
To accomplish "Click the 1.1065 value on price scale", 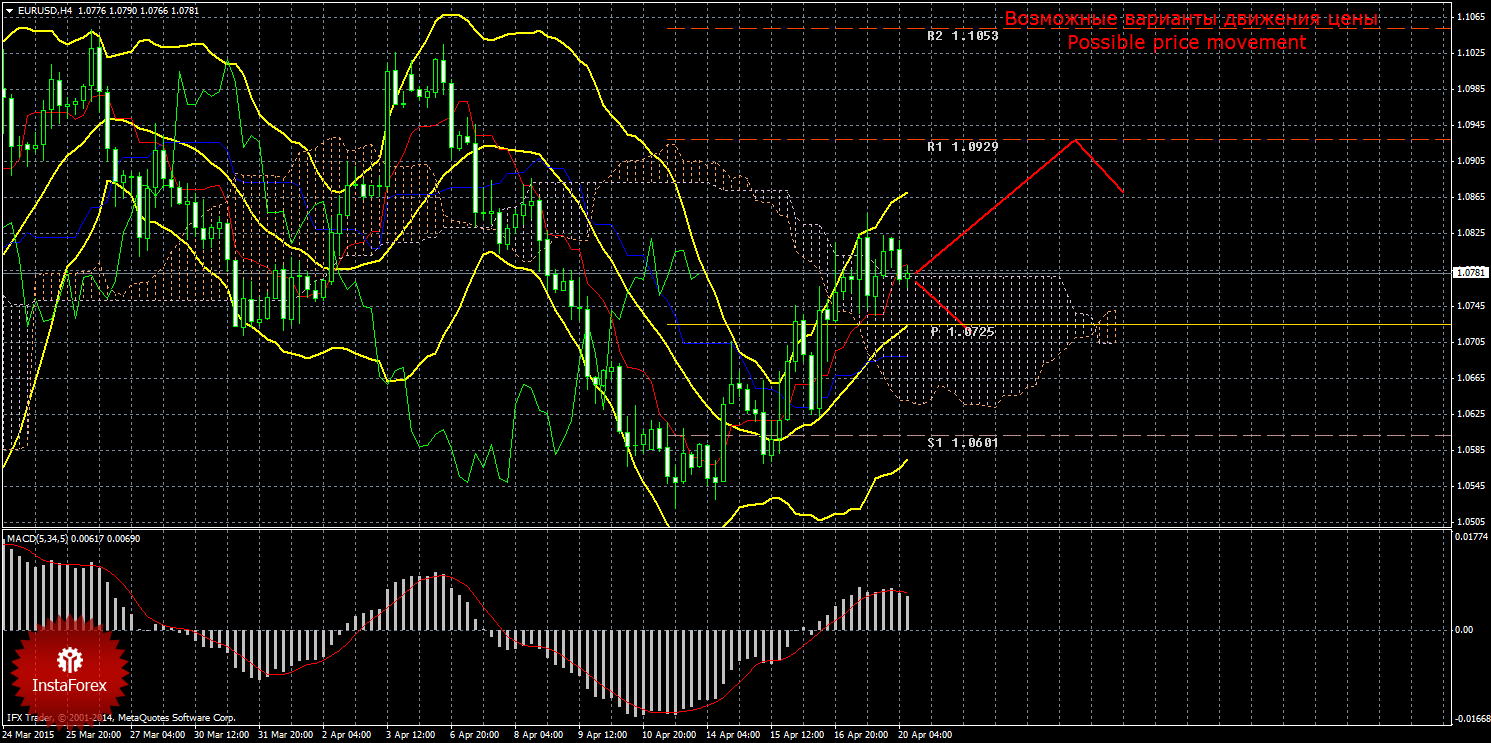I will pos(1469,17).
